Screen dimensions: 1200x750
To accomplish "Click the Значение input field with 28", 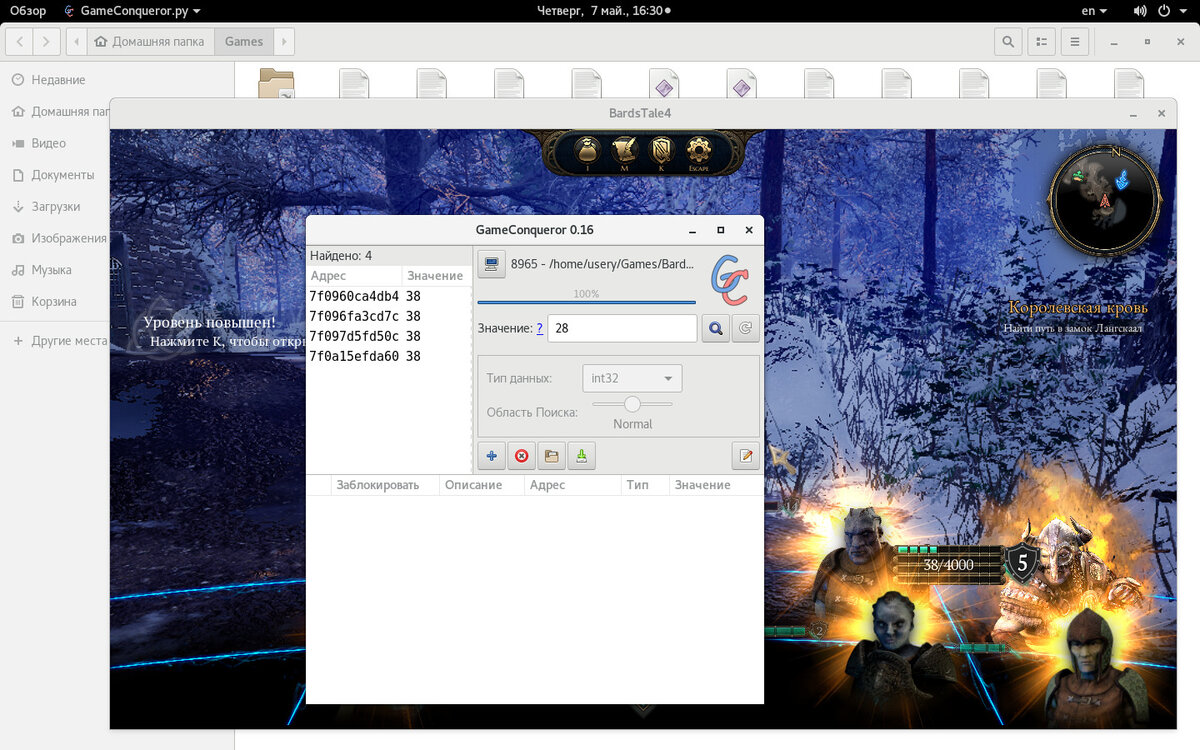I will (622, 328).
